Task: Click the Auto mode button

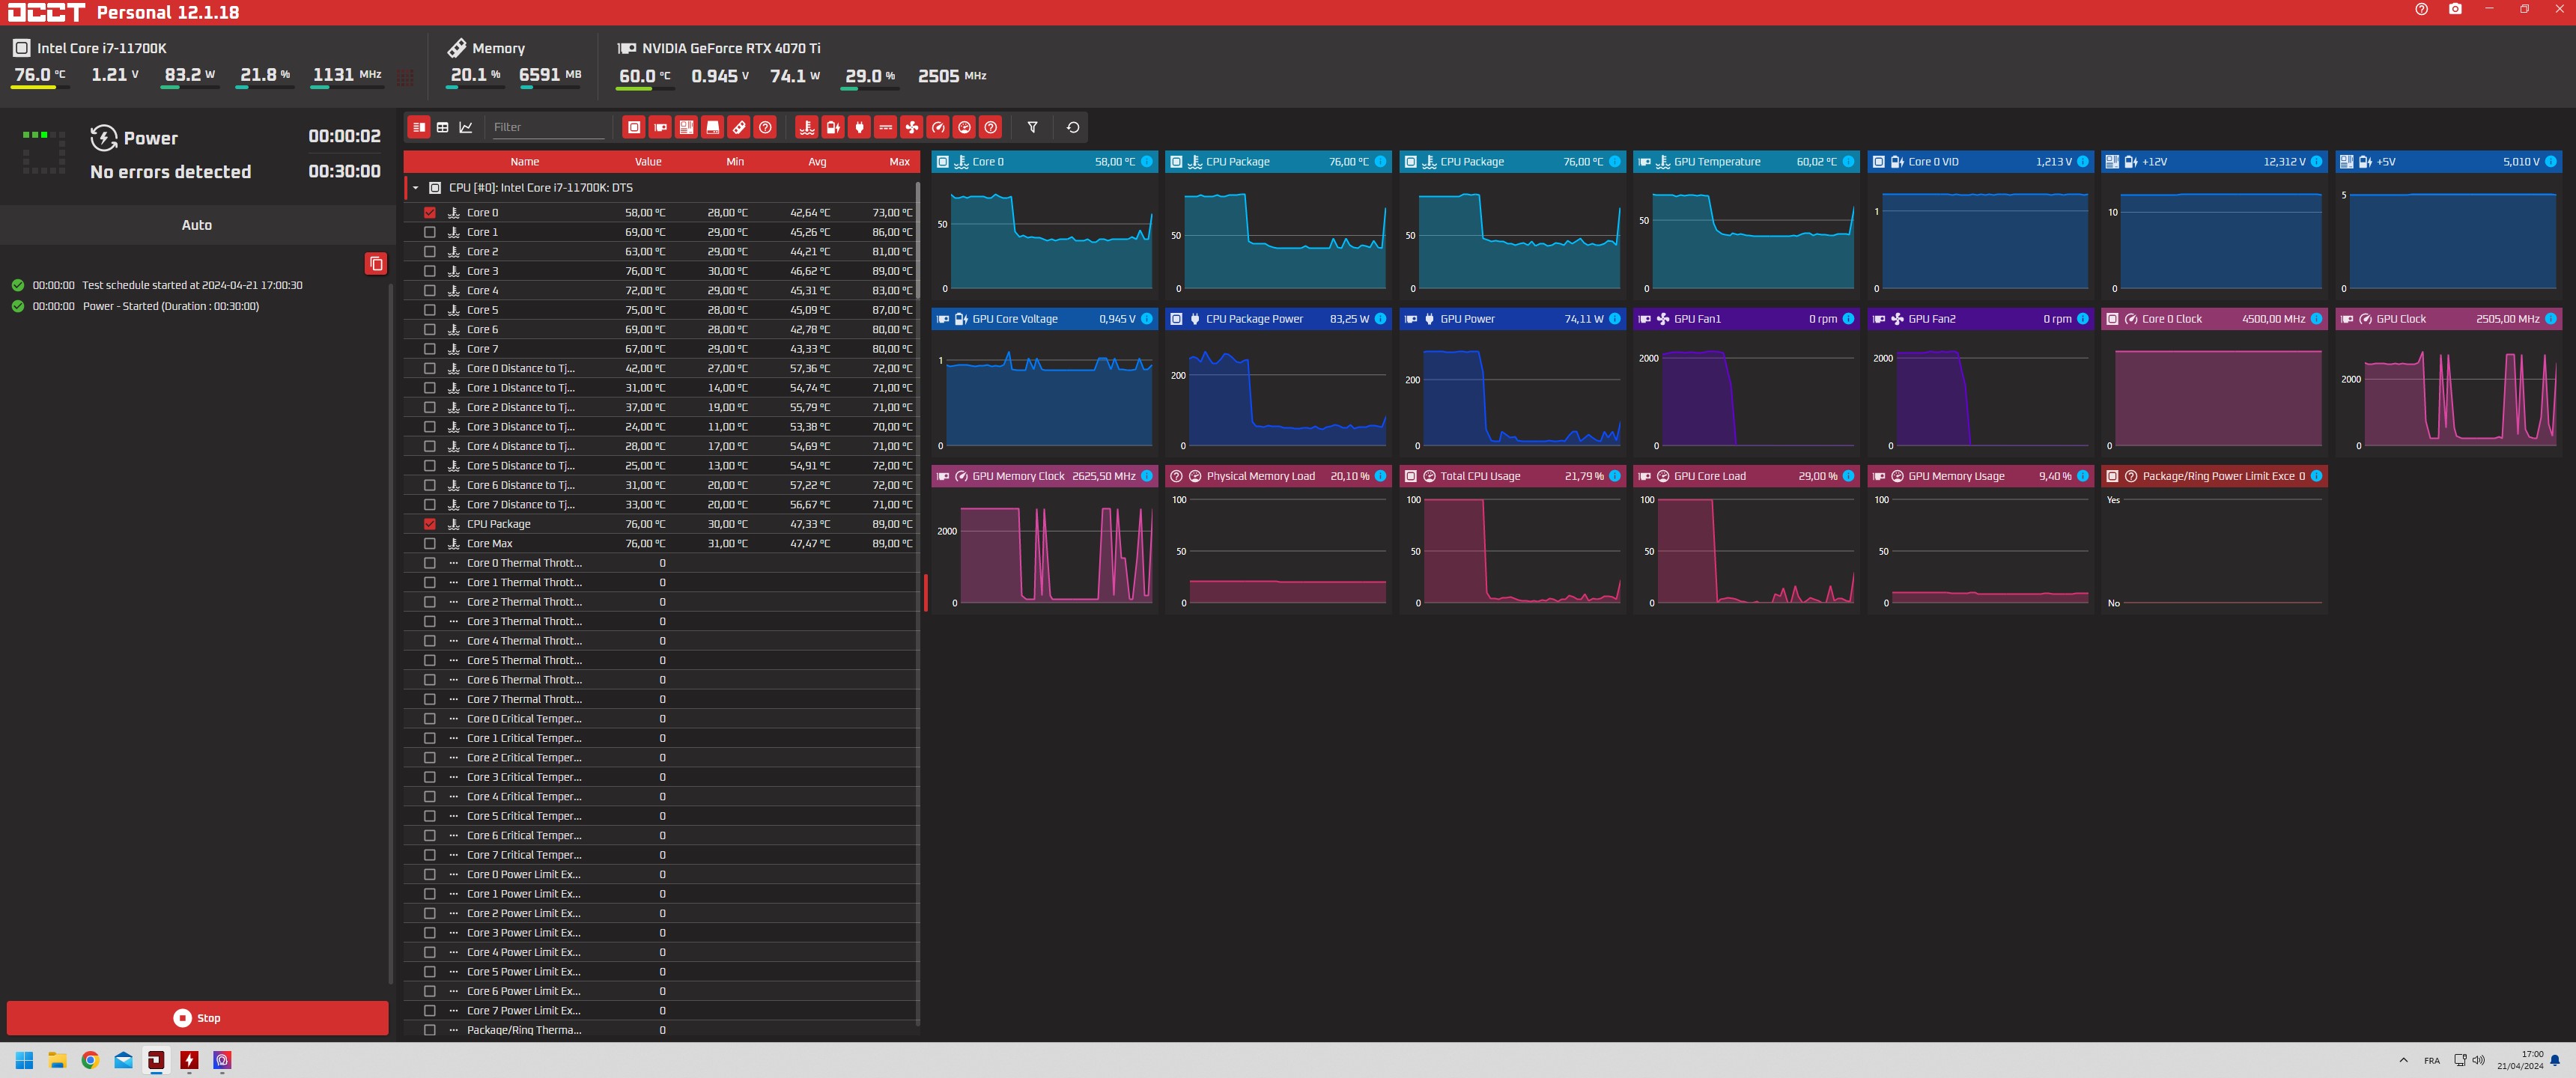Action: [x=197, y=225]
